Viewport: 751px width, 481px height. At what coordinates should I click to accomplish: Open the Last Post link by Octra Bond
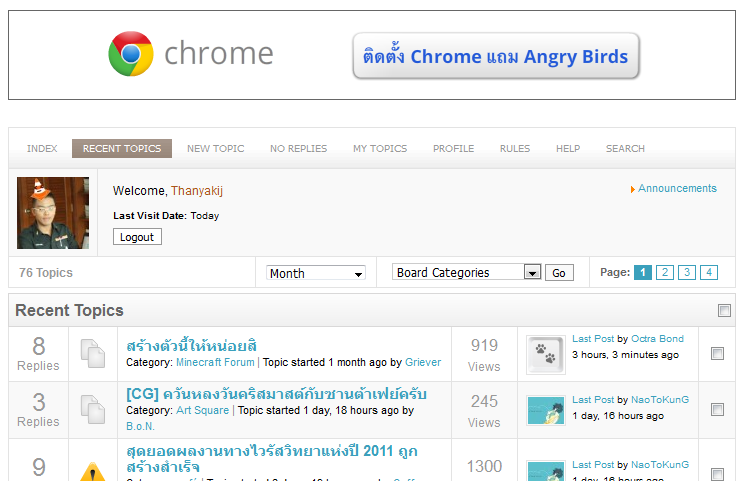coord(593,339)
